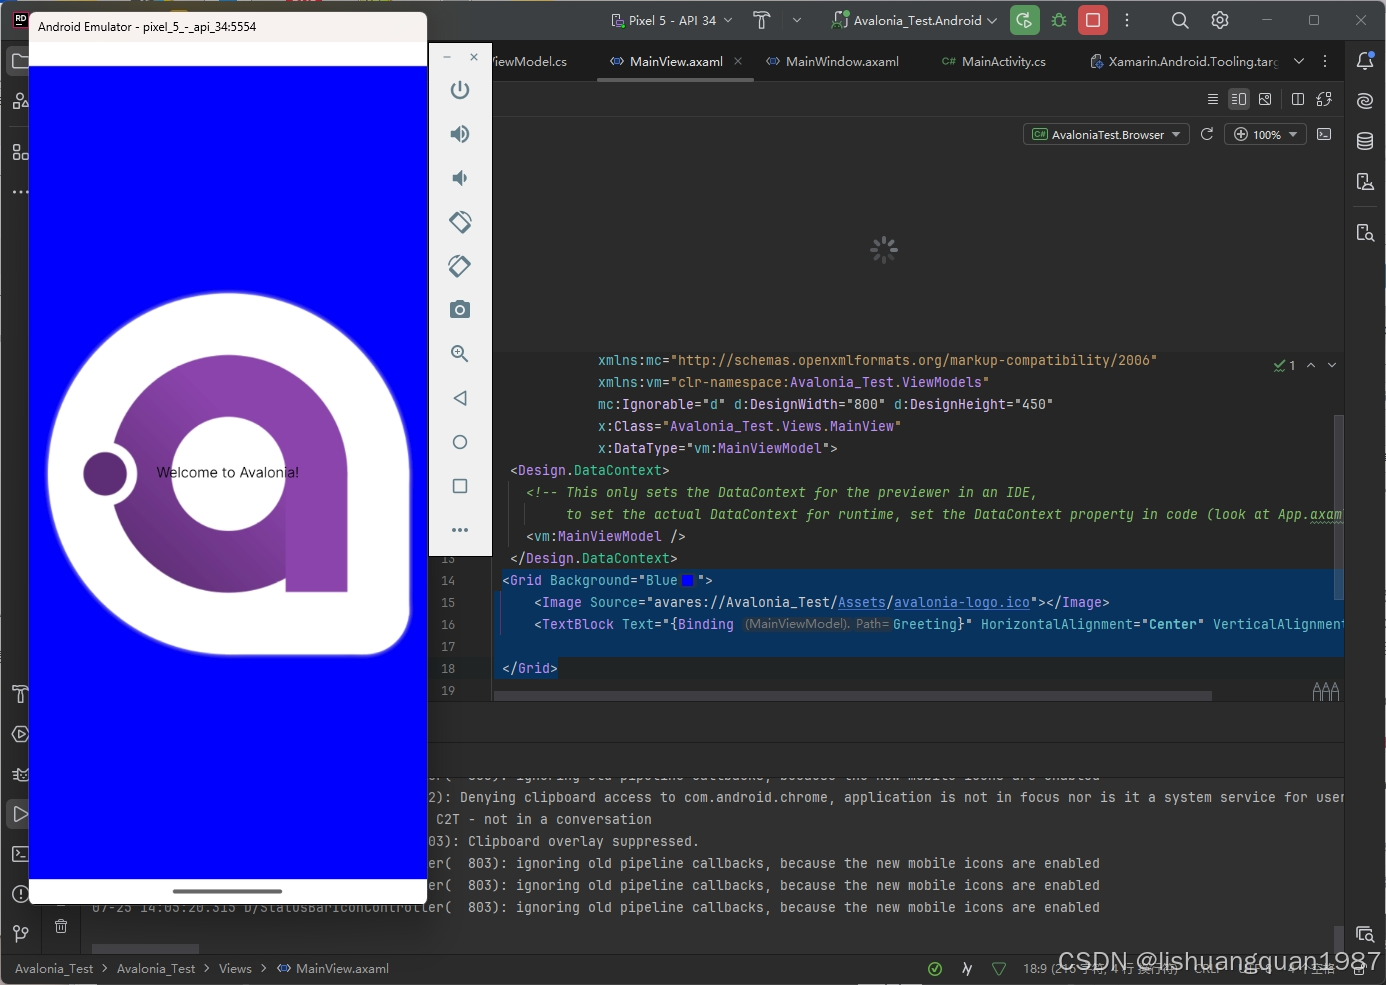Open the Pixel 5 - API 34 device dropdown

click(x=671, y=20)
